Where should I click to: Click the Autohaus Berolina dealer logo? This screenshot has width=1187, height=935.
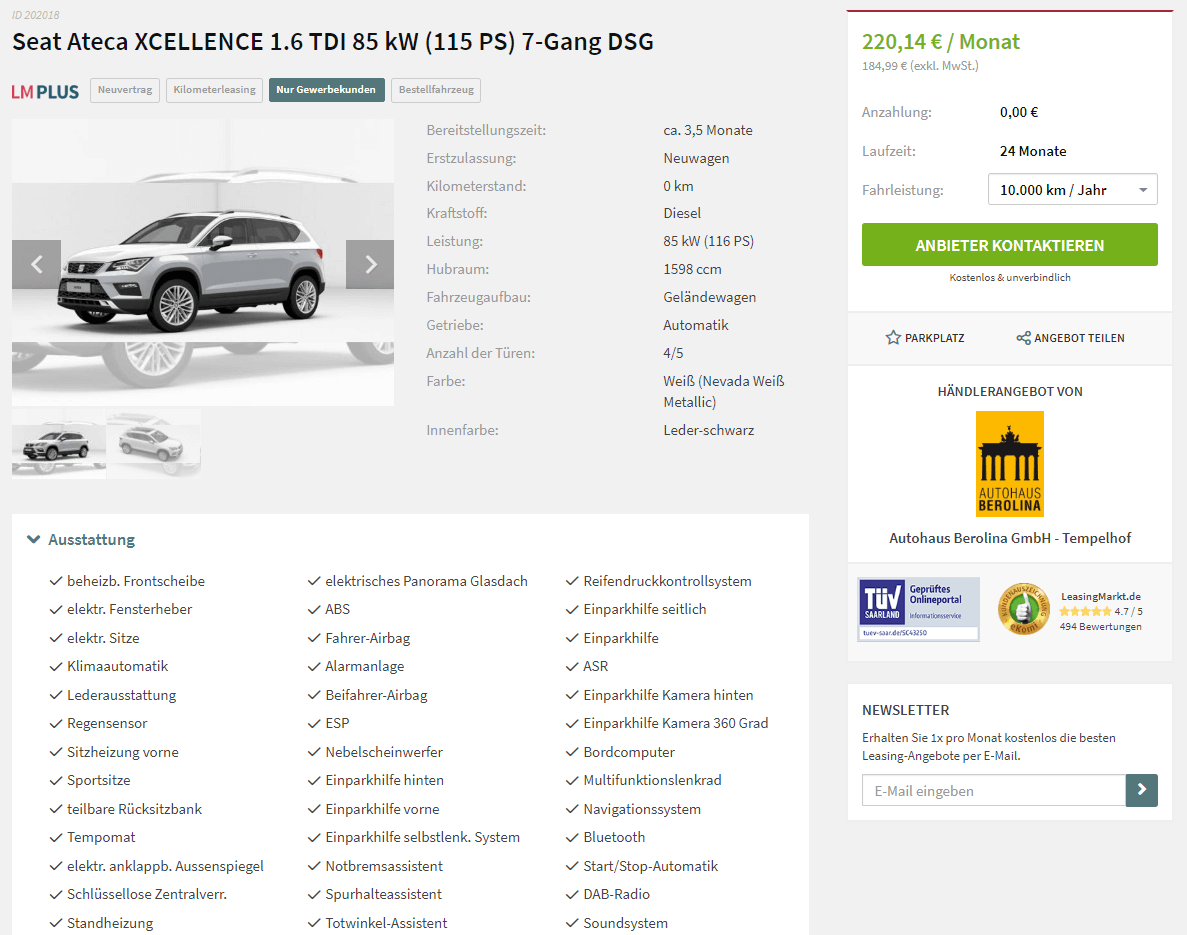1010,464
